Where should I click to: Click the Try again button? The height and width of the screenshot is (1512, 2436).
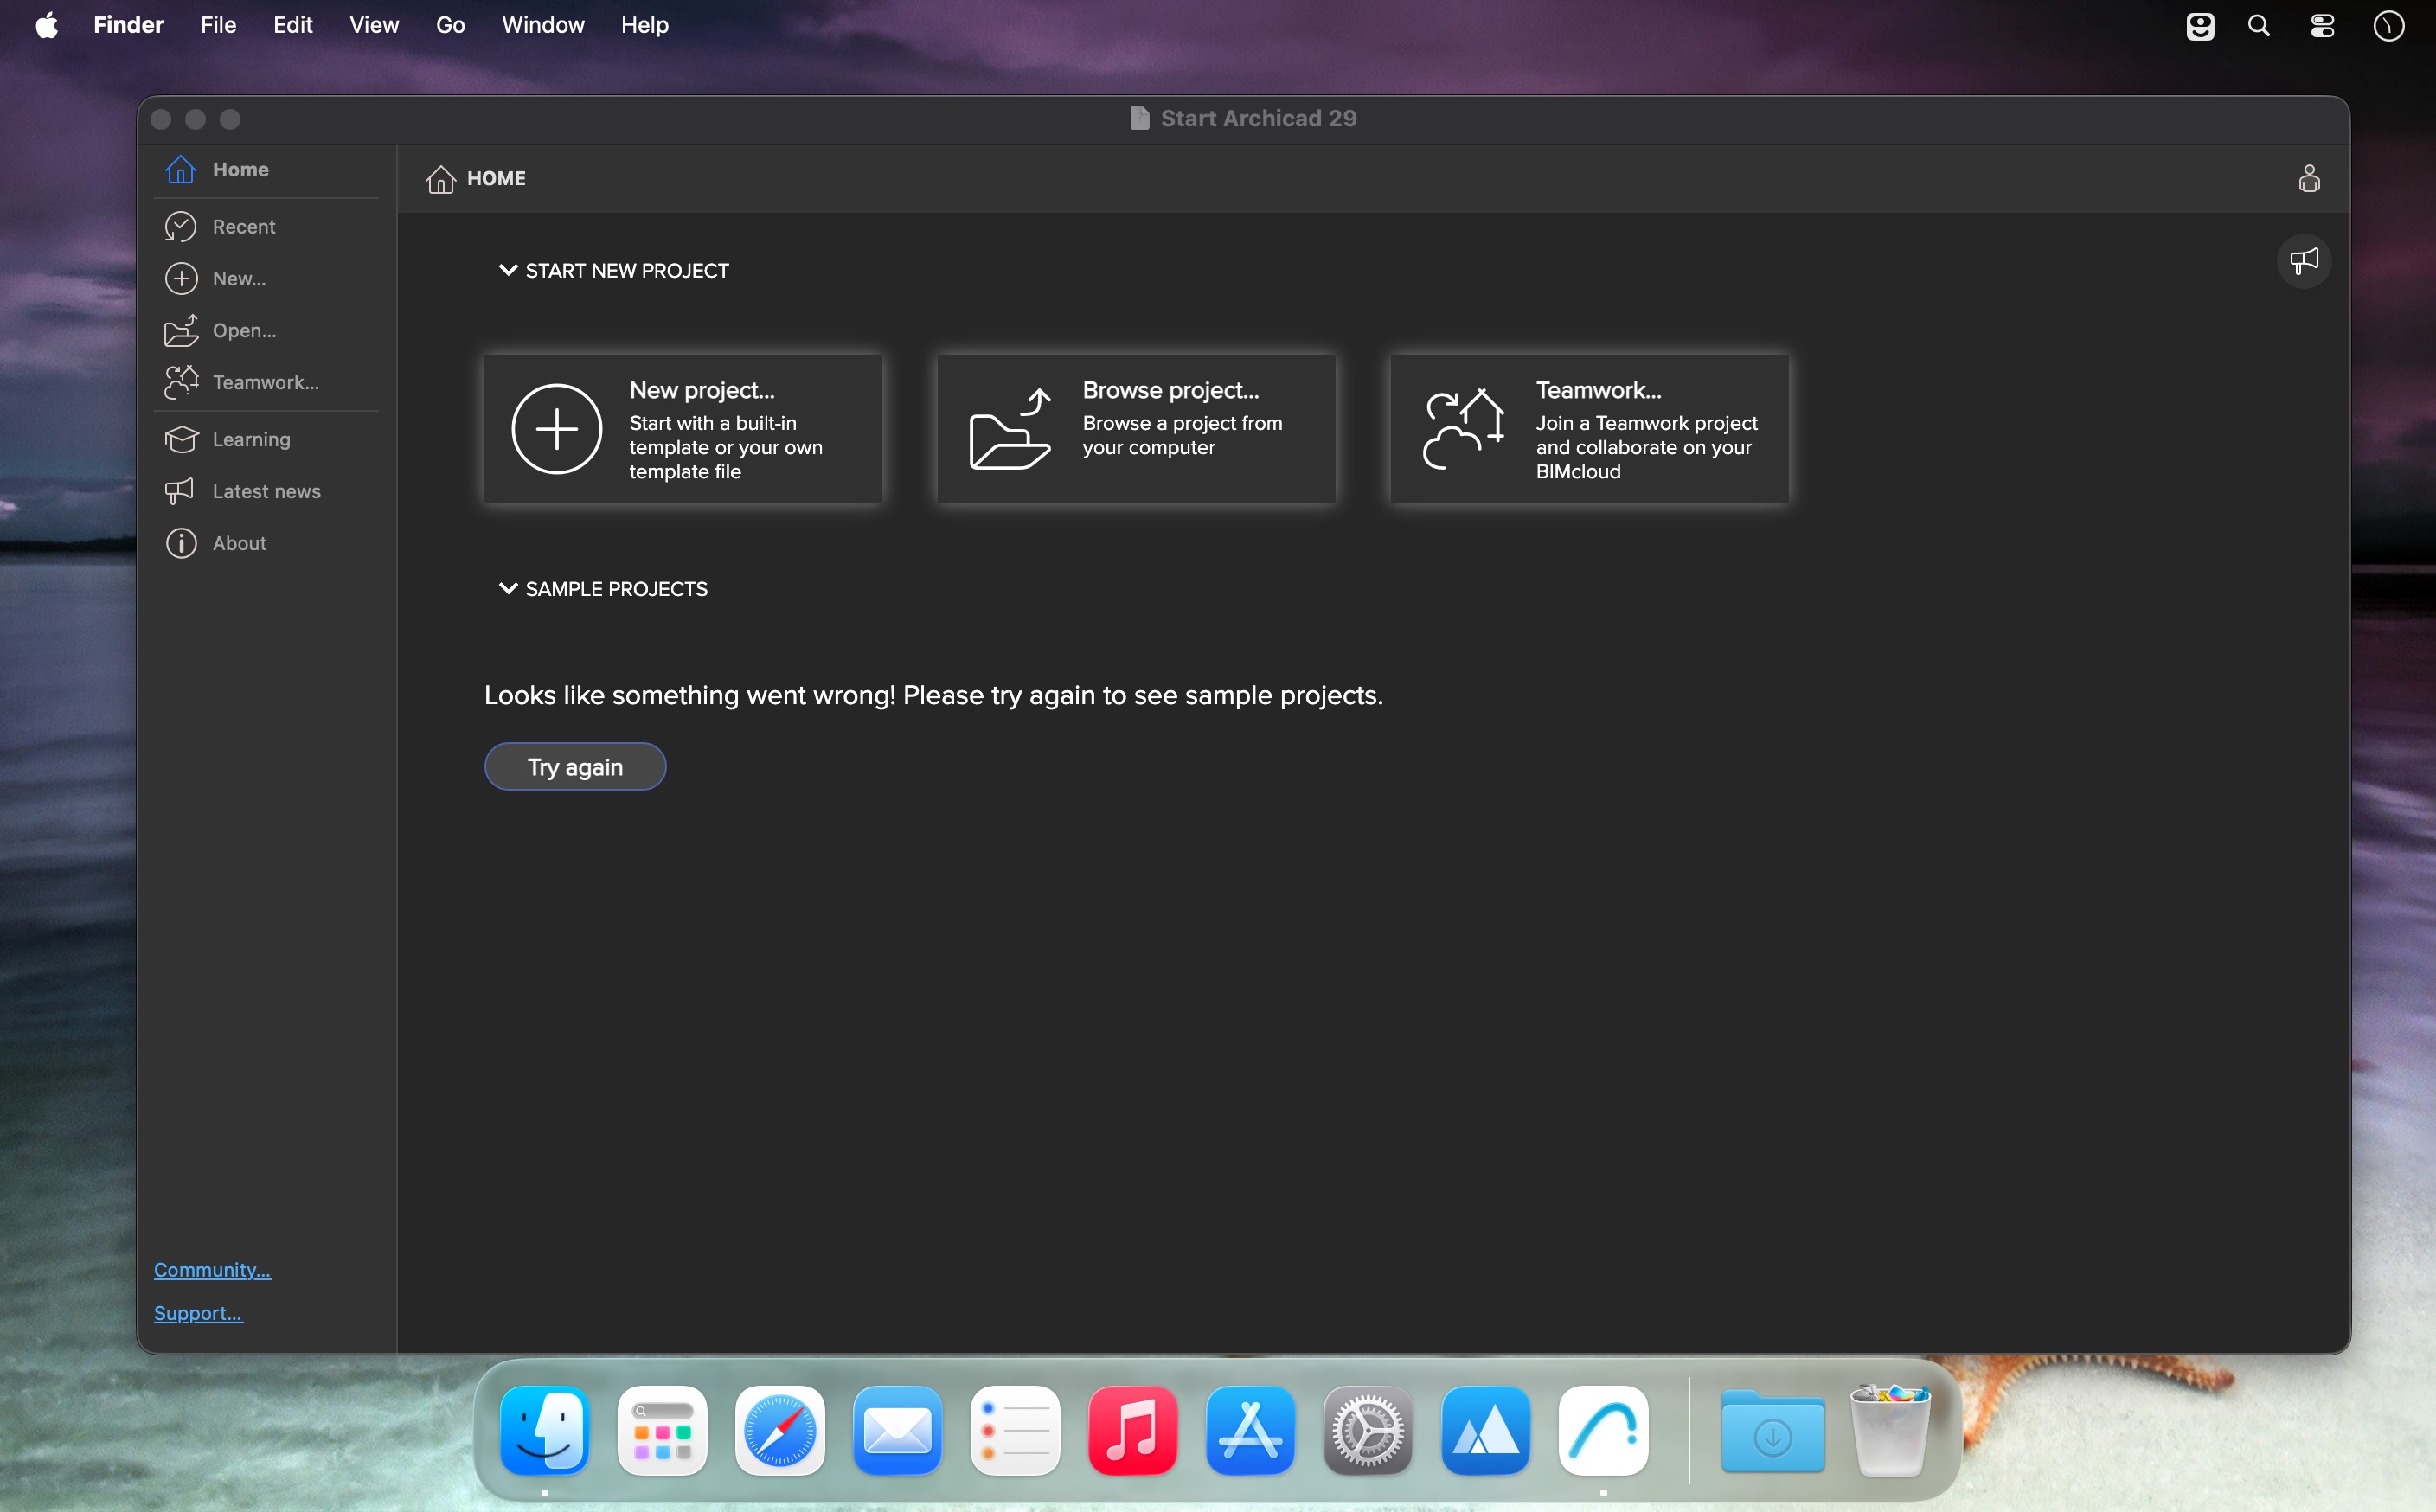575,767
